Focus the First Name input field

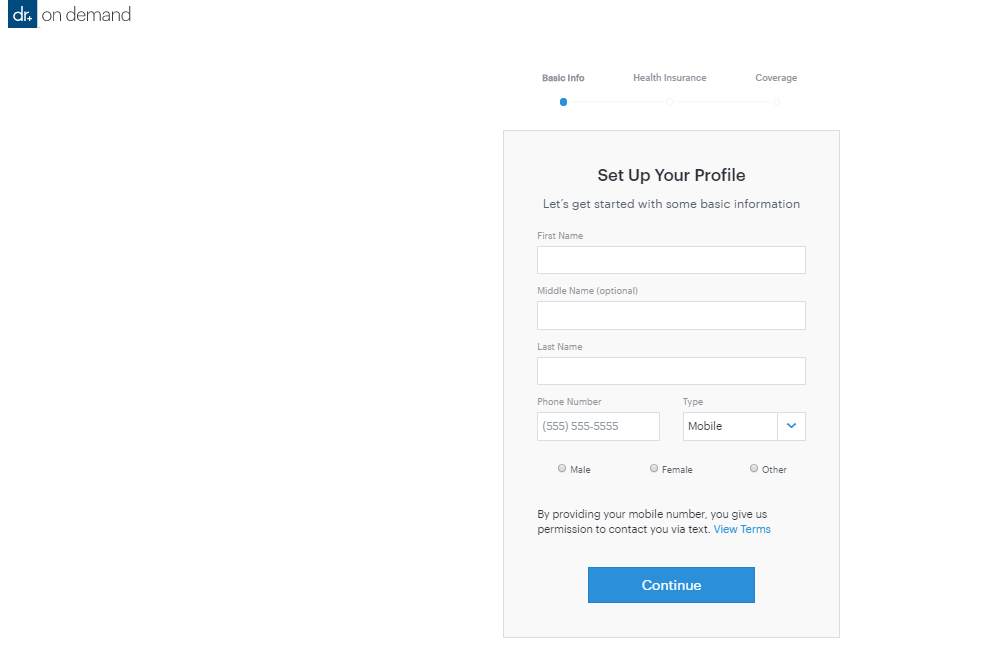pos(671,260)
